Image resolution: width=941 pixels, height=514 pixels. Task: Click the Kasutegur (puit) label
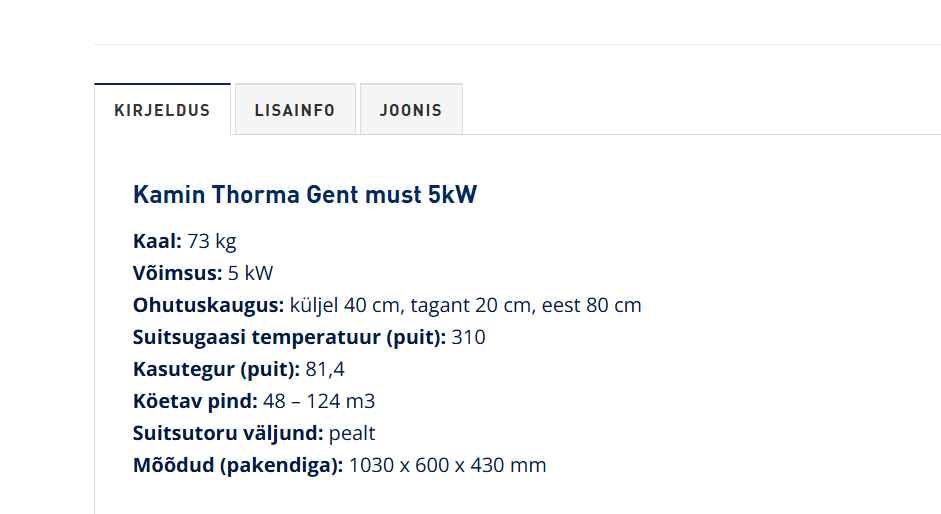pos(216,369)
